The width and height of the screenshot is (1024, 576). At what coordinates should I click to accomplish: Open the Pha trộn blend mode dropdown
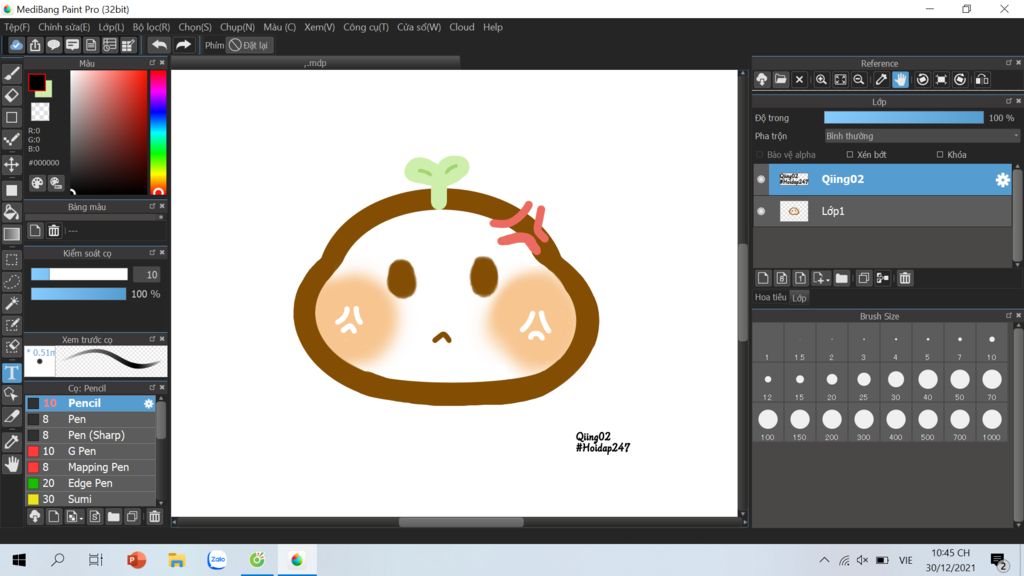coord(921,136)
